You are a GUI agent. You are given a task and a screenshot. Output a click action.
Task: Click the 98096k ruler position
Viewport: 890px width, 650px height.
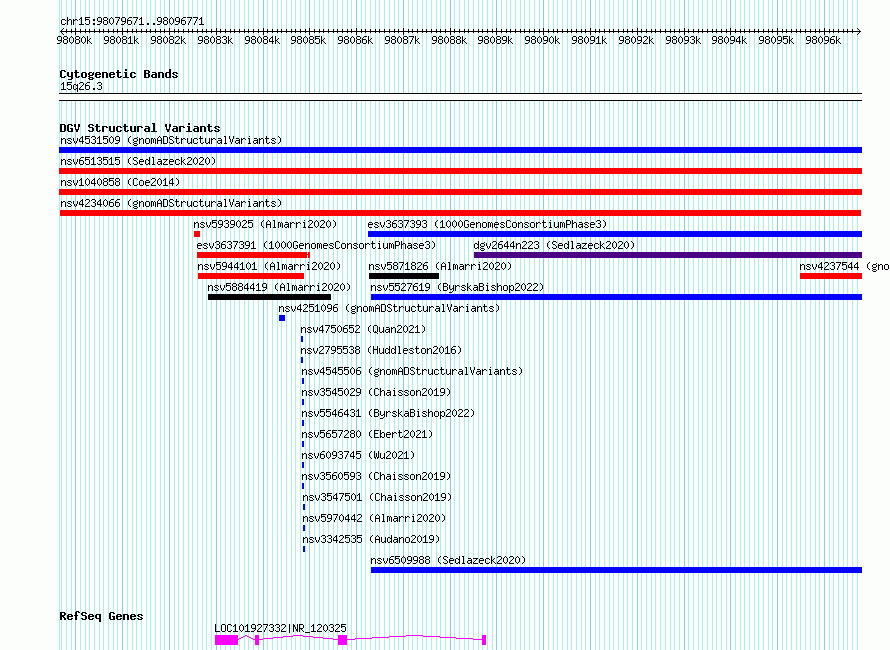(823, 40)
